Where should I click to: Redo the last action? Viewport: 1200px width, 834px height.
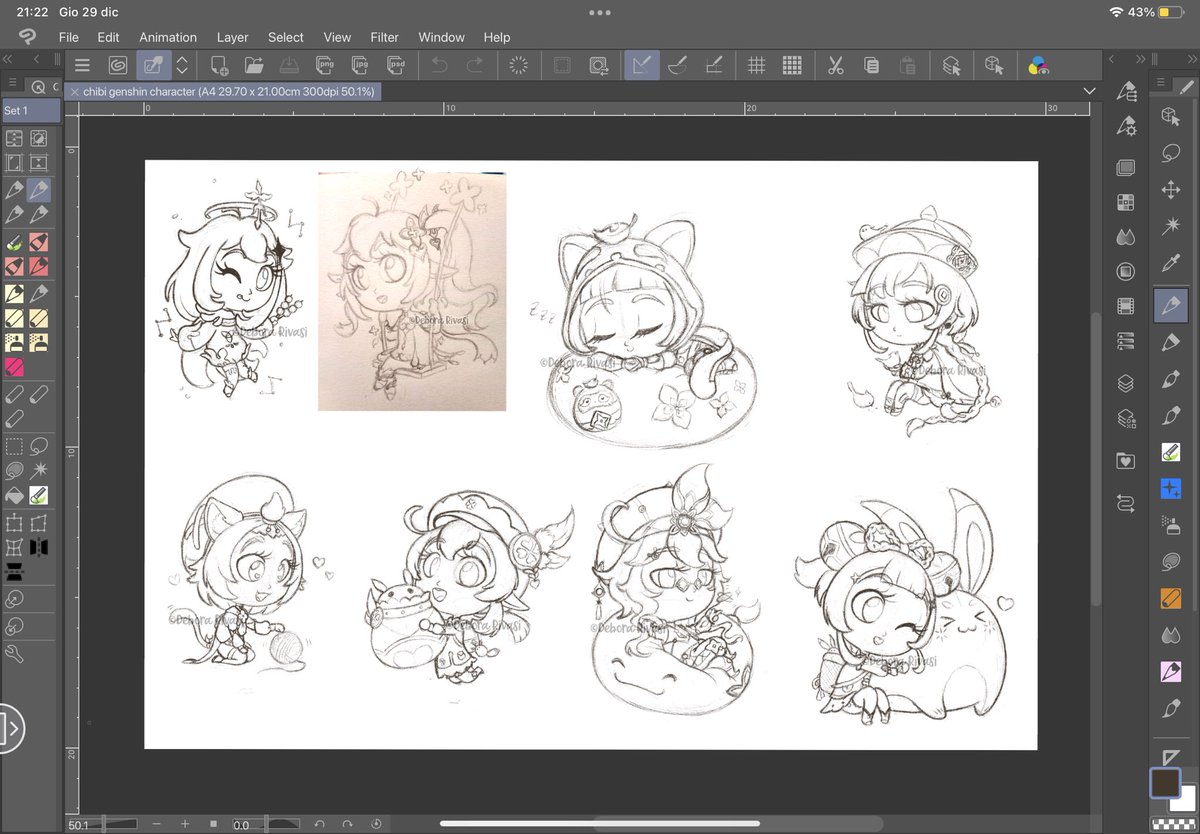[475, 66]
